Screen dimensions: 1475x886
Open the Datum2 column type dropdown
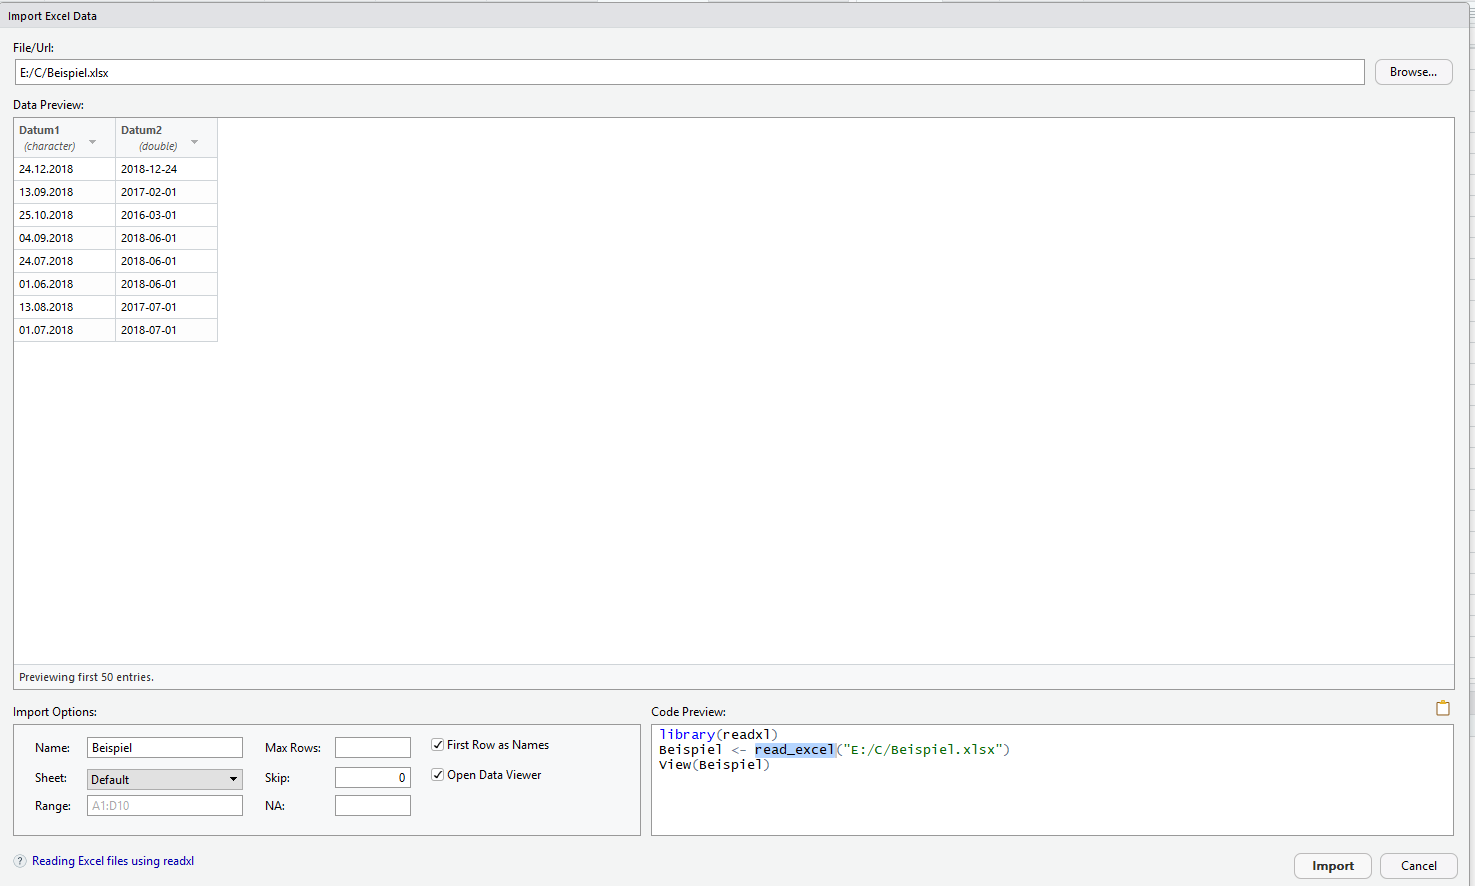(x=195, y=142)
